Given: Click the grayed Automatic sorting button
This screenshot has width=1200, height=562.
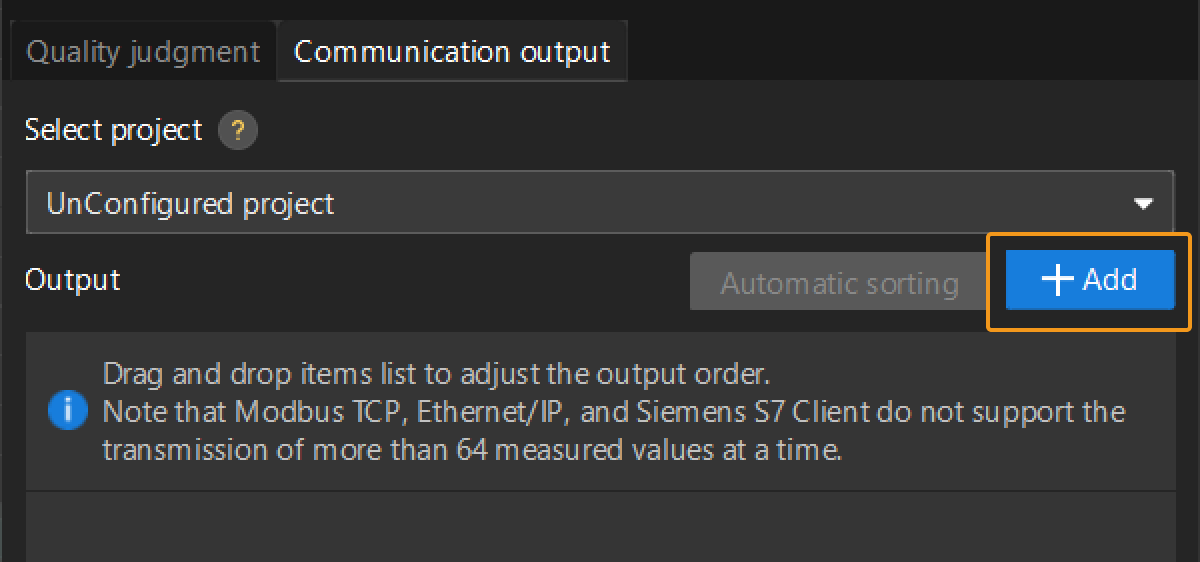Looking at the screenshot, I should click(839, 283).
